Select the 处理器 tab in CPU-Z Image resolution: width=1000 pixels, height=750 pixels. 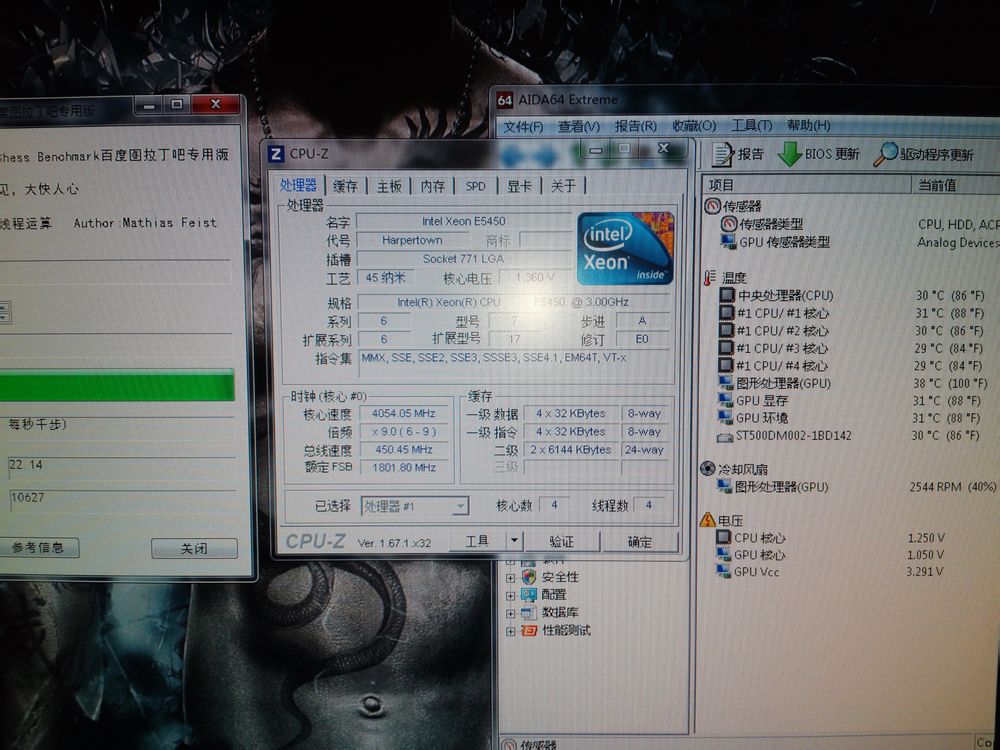pos(298,185)
